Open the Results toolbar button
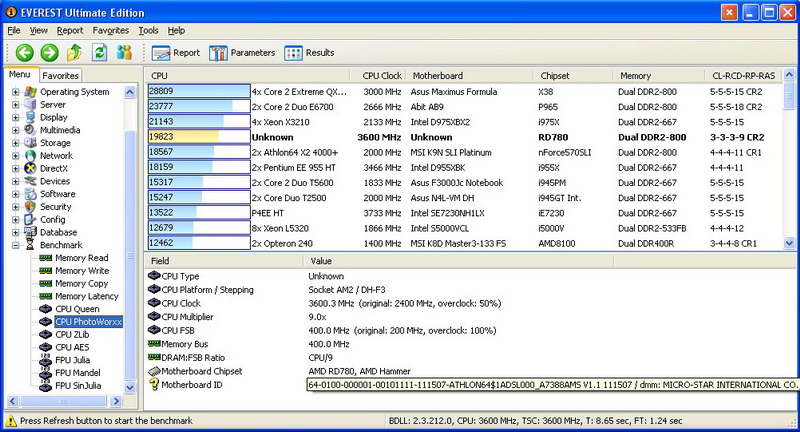This screenshot has width=800, height=432. 309,53
